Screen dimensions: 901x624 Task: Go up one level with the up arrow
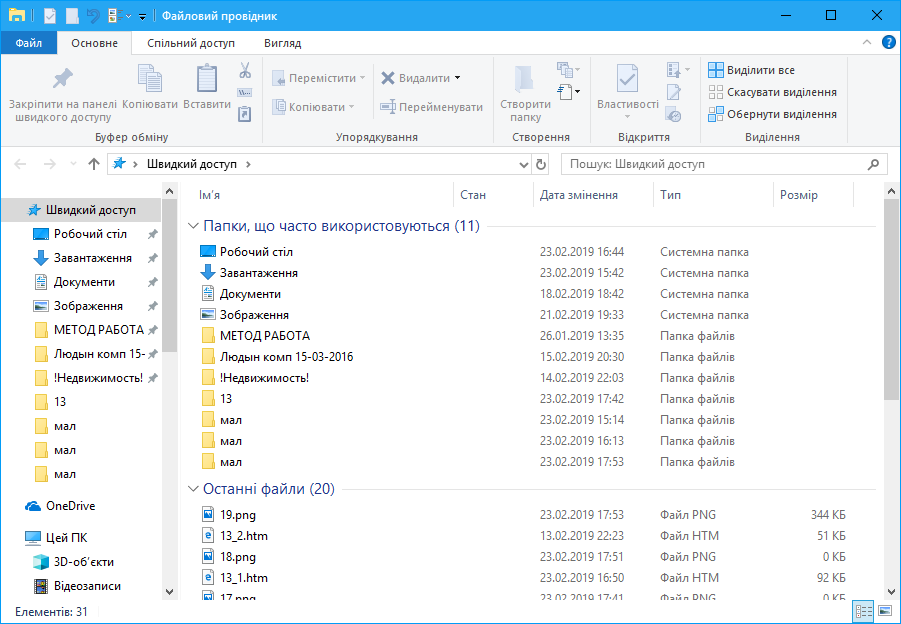pos(94,164)
